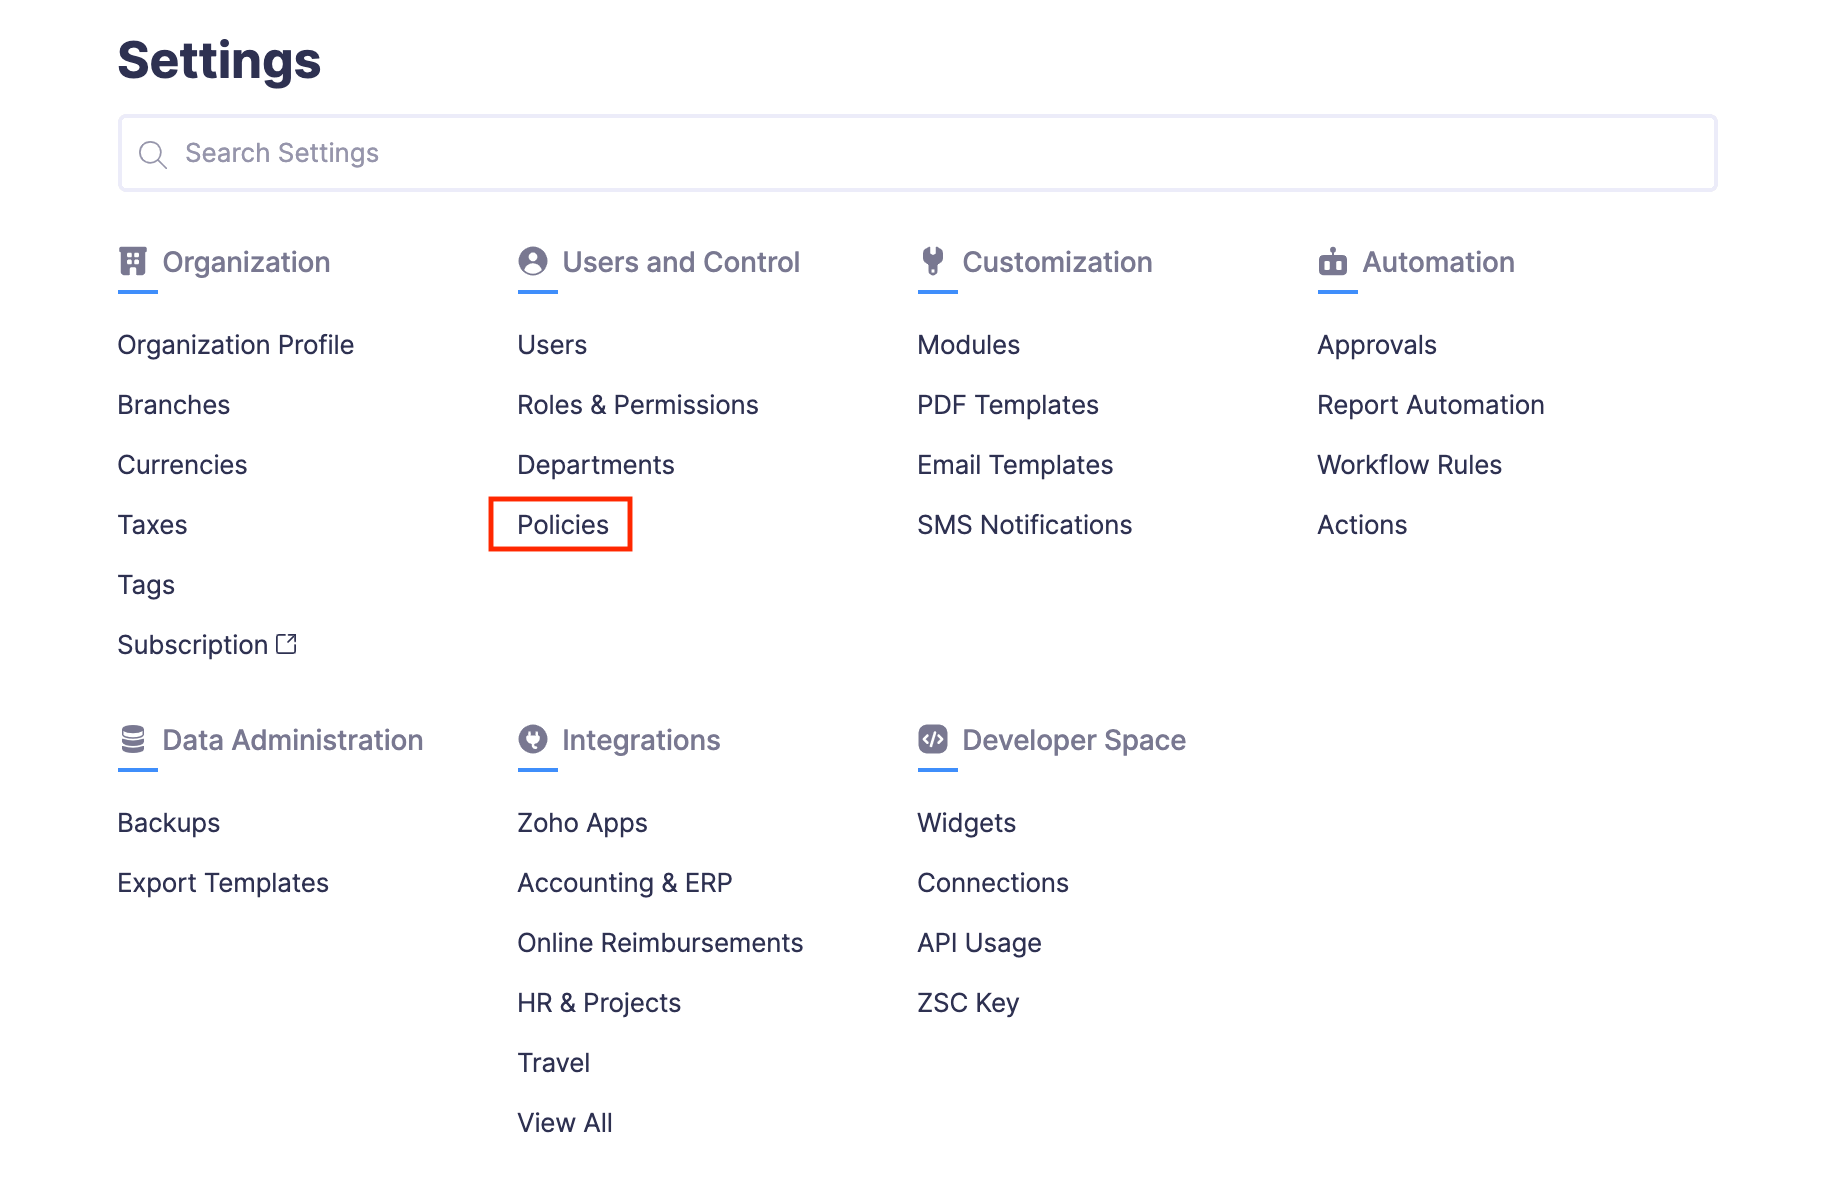Open the ZSC Key page
The width and height of the screenshot is (1826, 1184).
click(x=967, y=1003)
